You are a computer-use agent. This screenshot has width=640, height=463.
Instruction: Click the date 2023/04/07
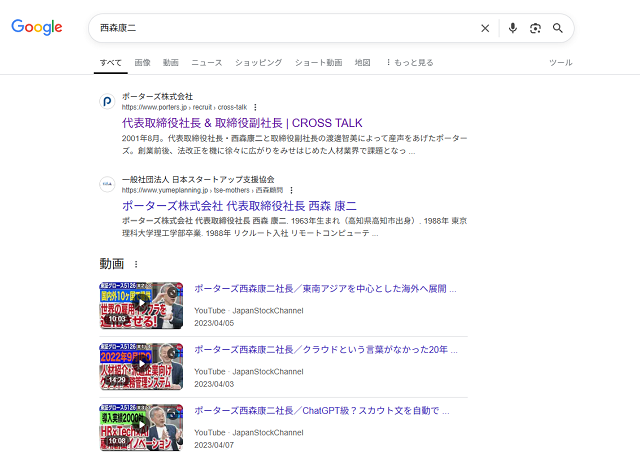214,445
